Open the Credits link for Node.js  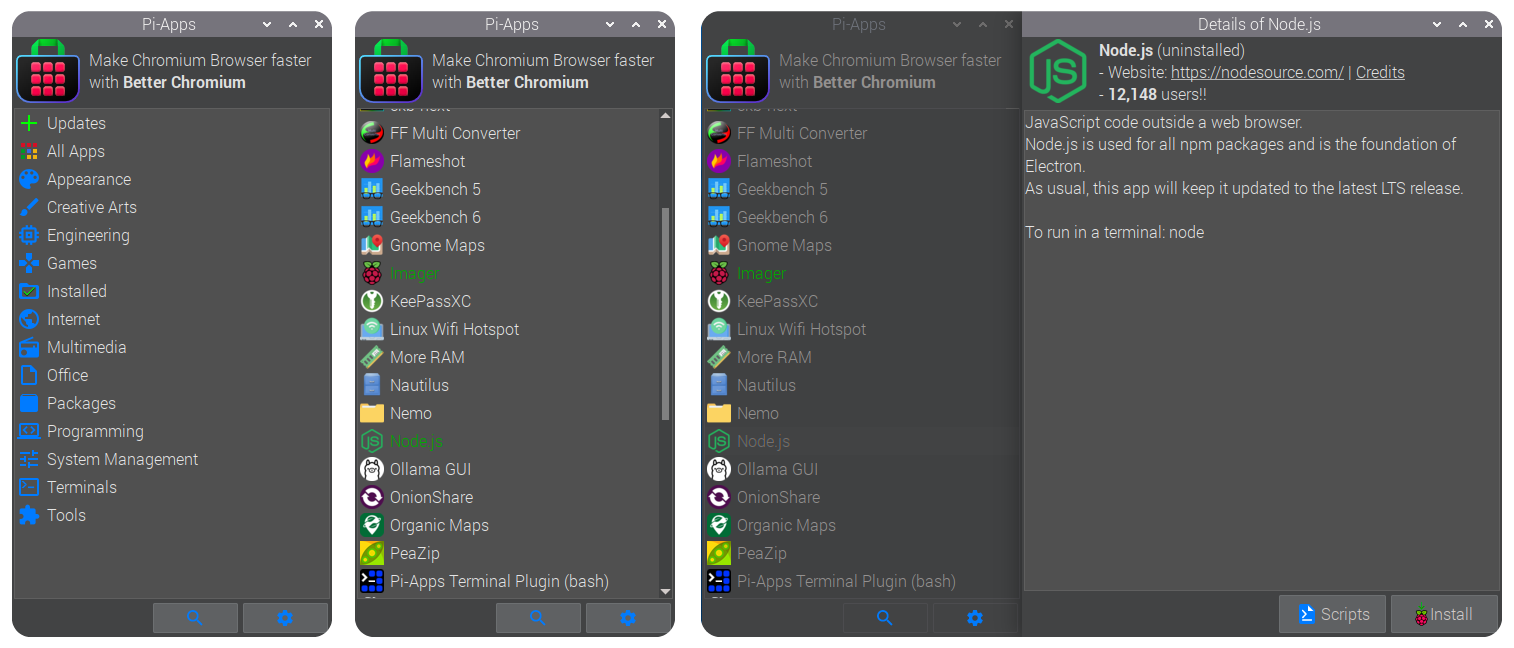pyautogui.click(x=1380, y=72)
